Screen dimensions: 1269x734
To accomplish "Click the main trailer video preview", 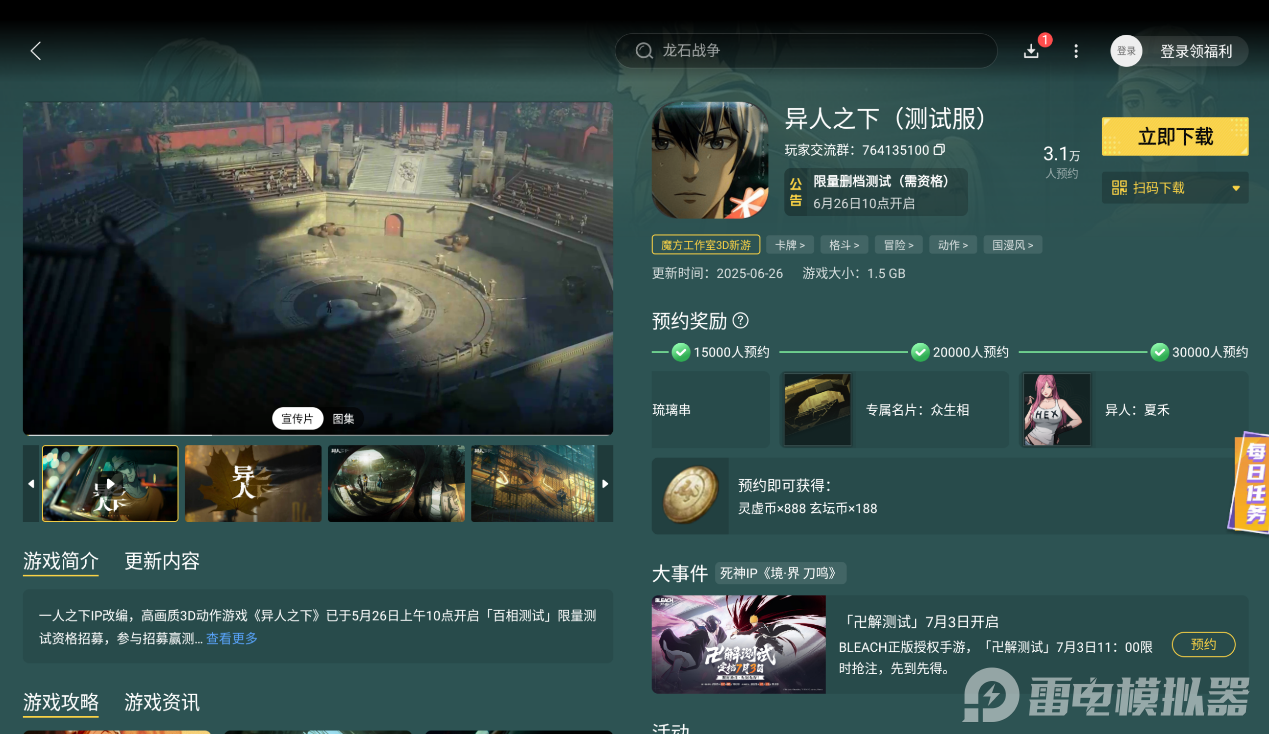I will click(x=318, y=268).
